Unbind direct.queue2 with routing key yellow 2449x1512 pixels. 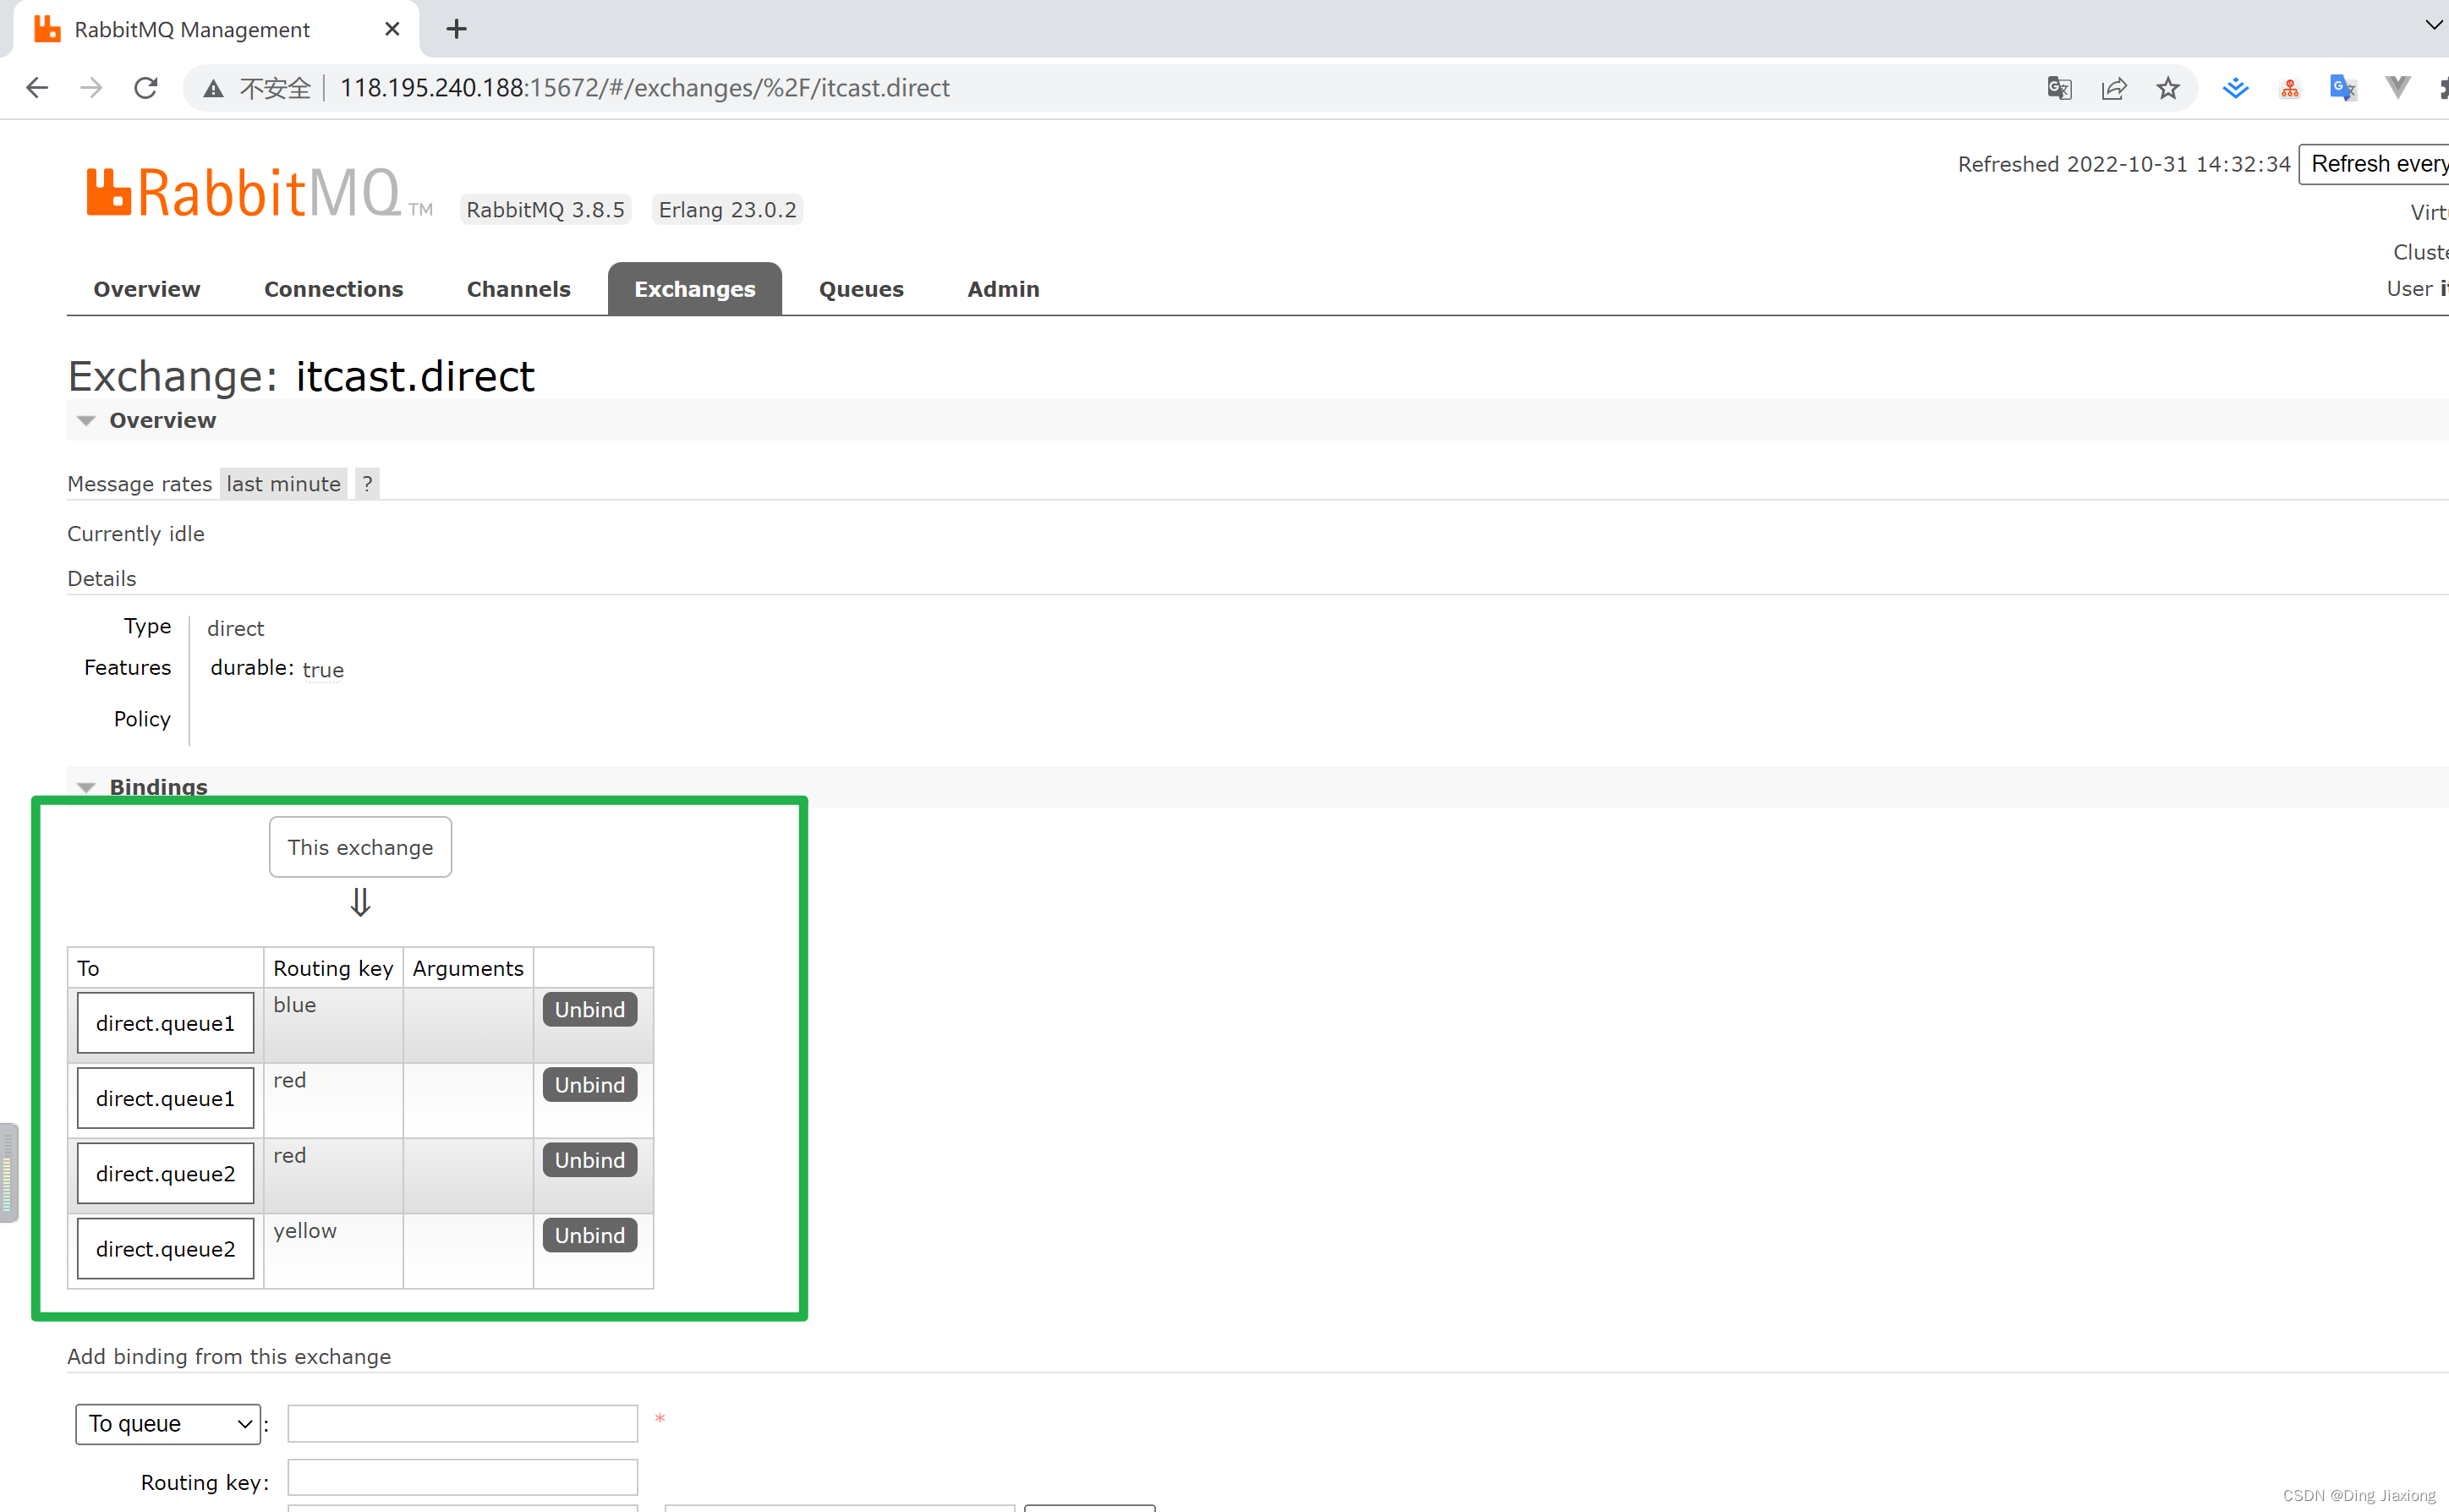click(590, 1235)
